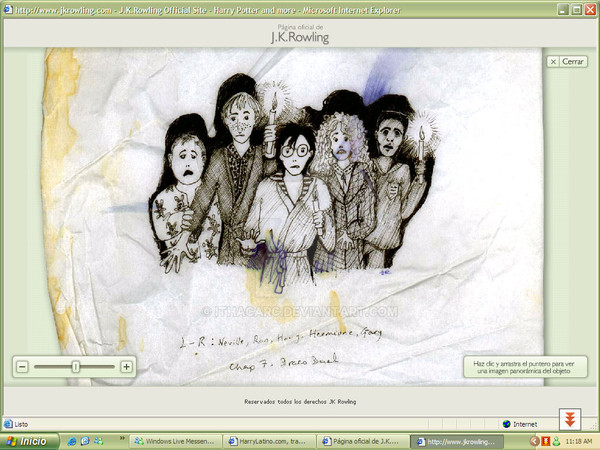
Task: Click the zoom out minus button
Action: (x=22, y=367)
